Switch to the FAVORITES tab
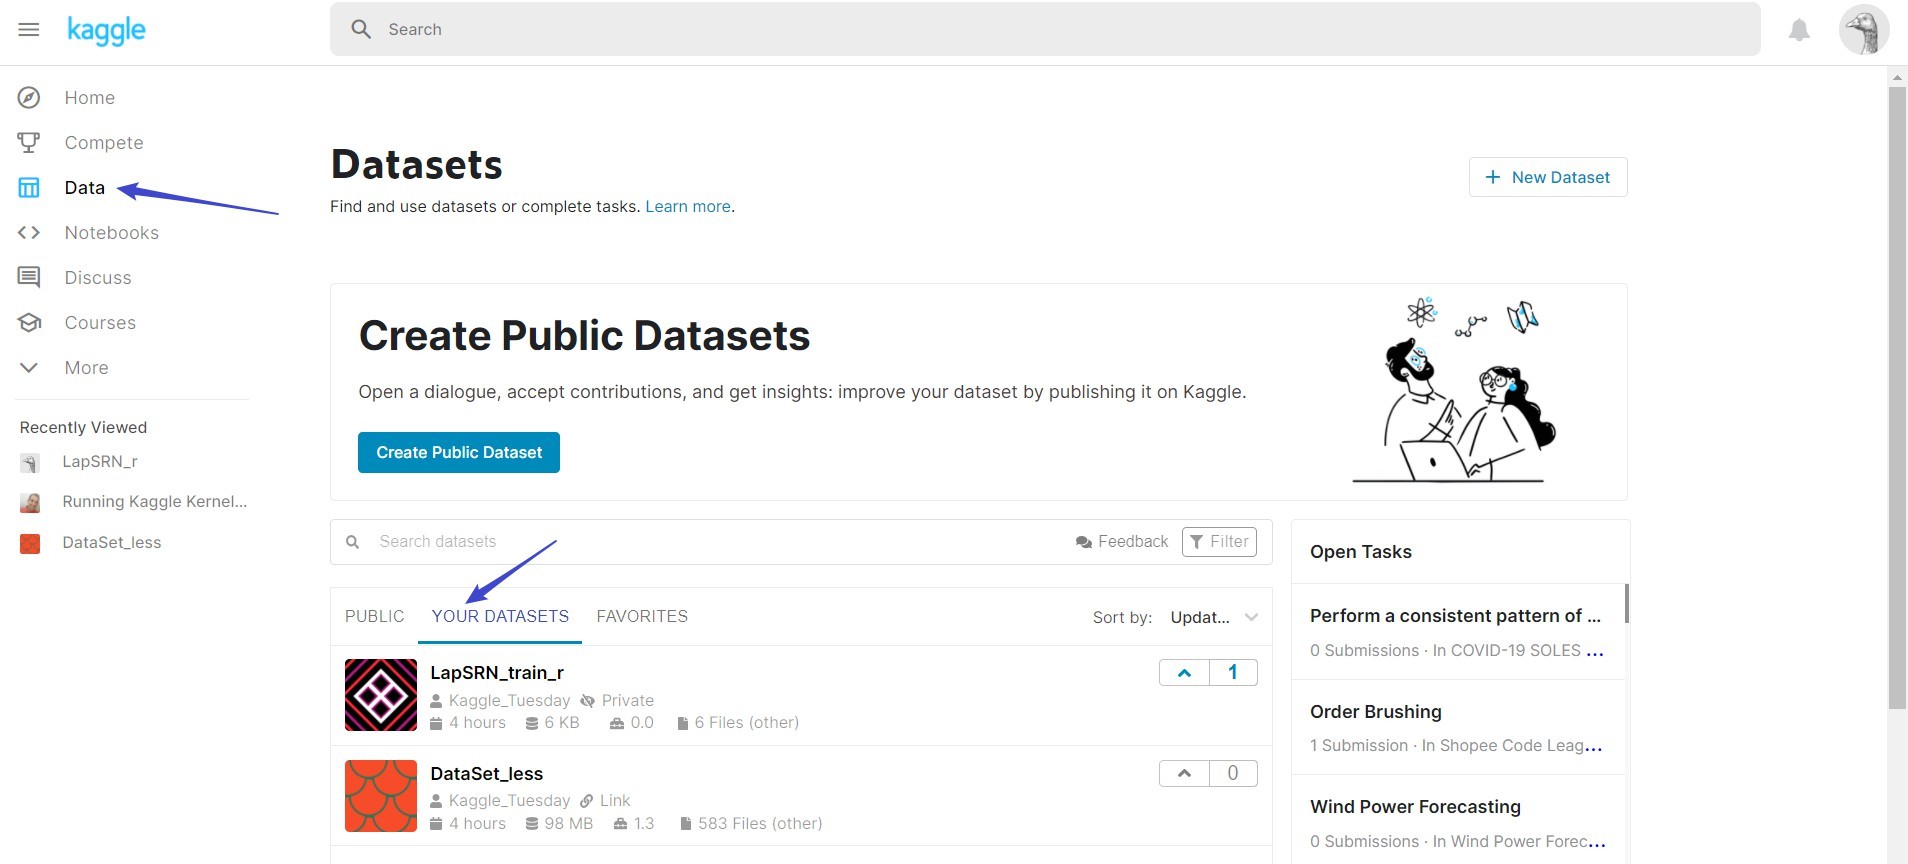1908x864 pixels. [x=642, y=617]
